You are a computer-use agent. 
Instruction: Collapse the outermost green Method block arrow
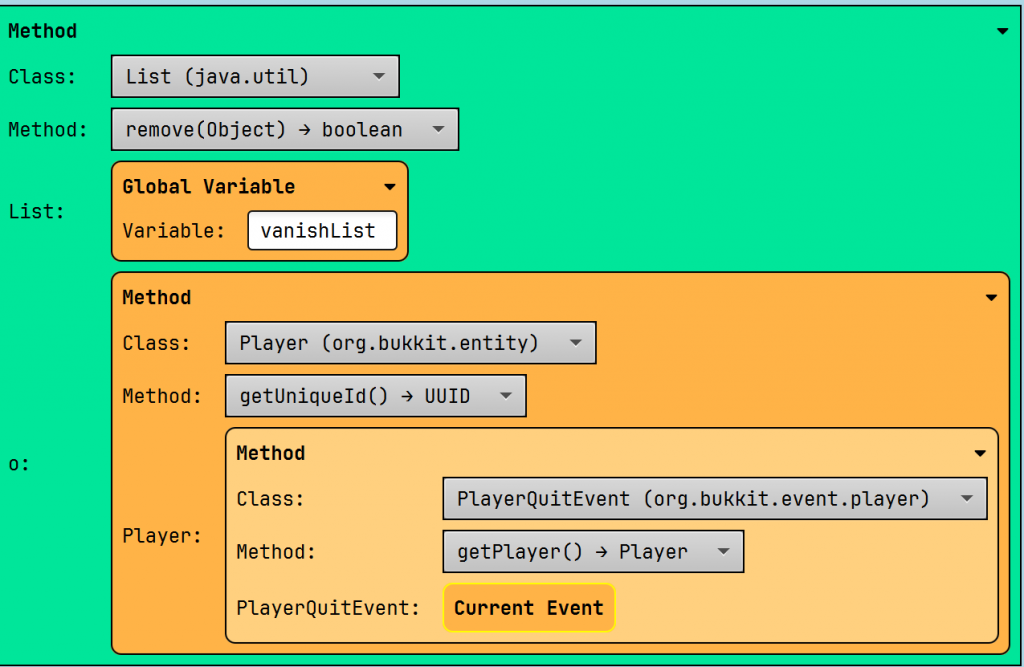(1002, 32)
